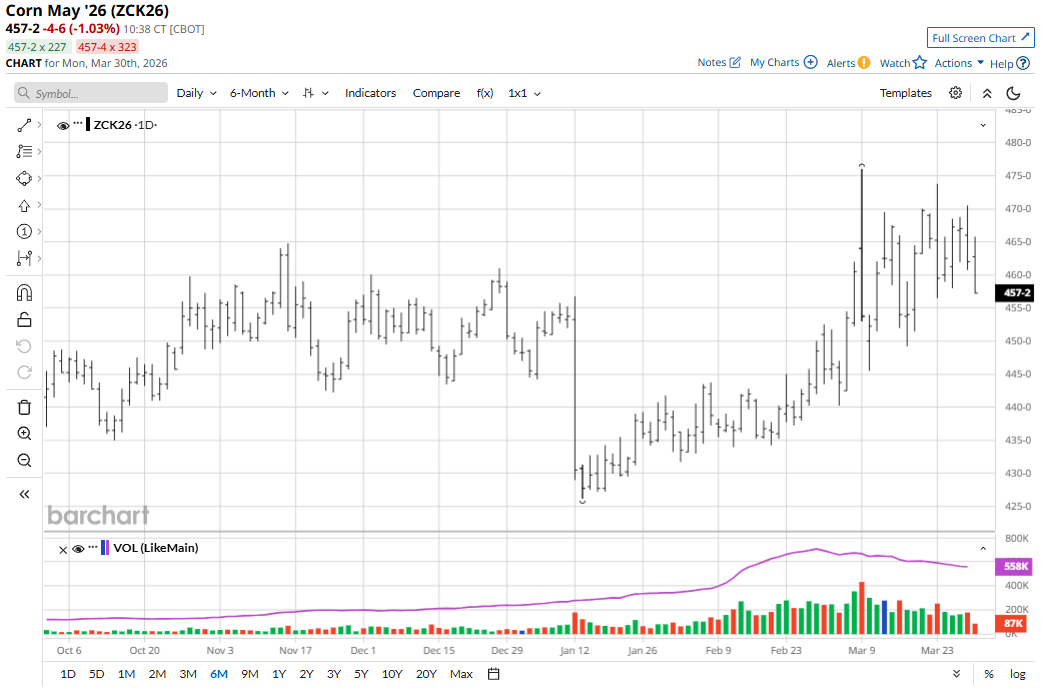
Task: Open the Fibonacci retracement tools
Action: click(24, 152)
